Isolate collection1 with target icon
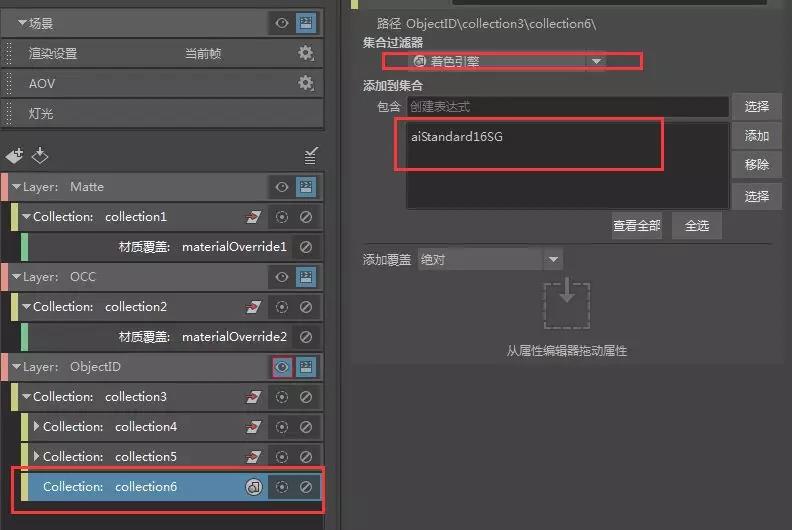792x530 pixels. click(x=282, y=217)
